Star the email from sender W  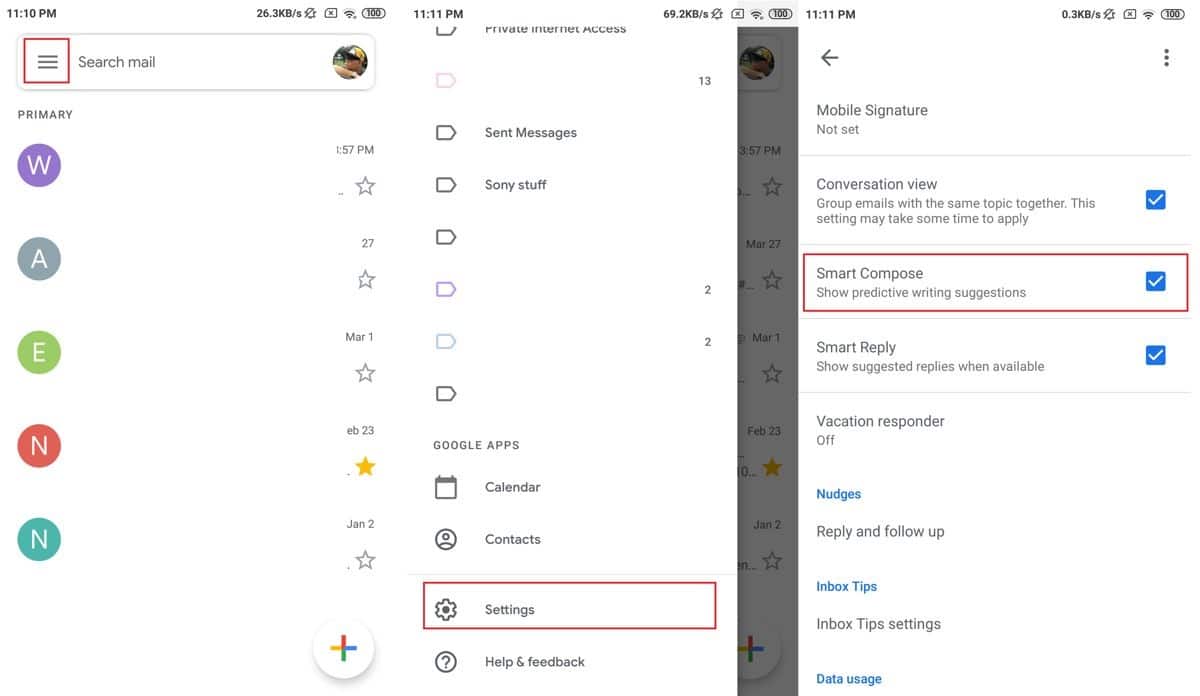pyautogui.click(x=366, y=186)
